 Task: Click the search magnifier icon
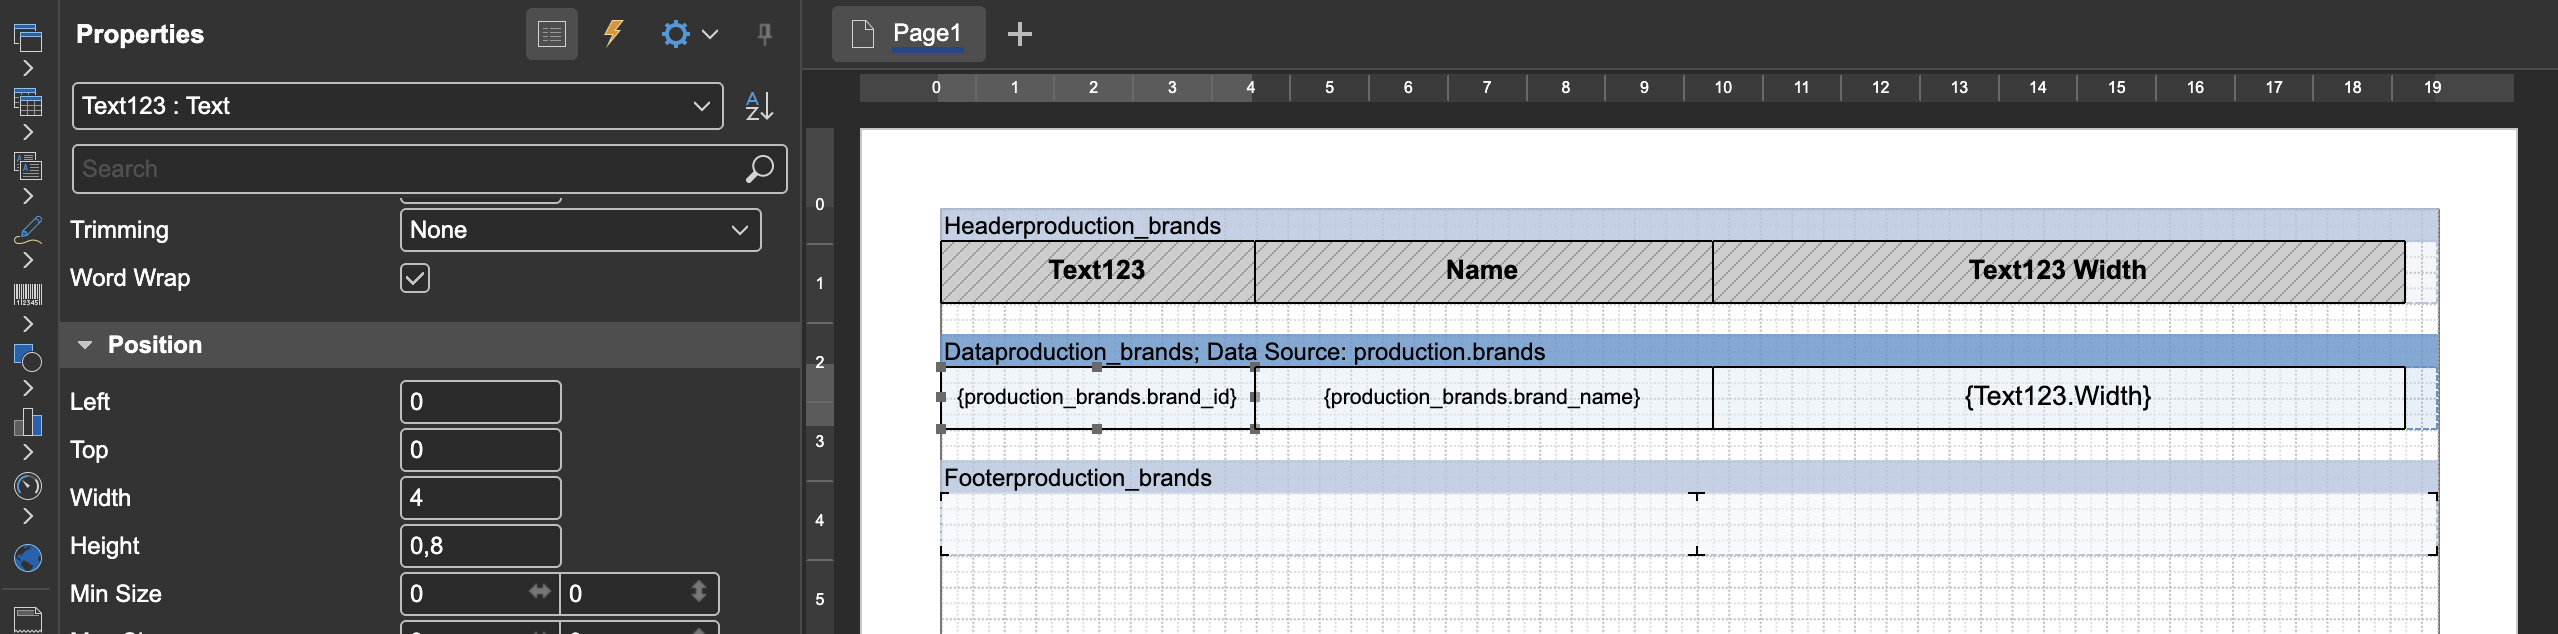click(760, 169)
